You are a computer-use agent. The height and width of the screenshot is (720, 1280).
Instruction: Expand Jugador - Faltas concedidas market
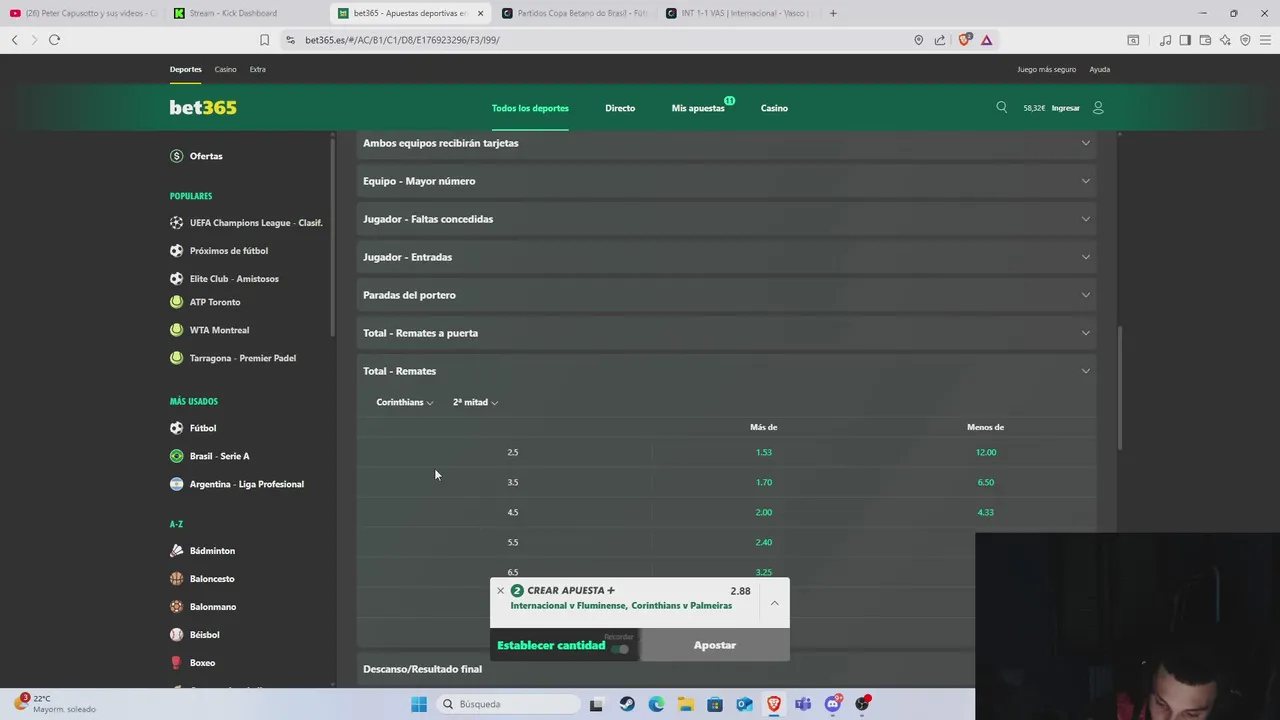(726, 219)
